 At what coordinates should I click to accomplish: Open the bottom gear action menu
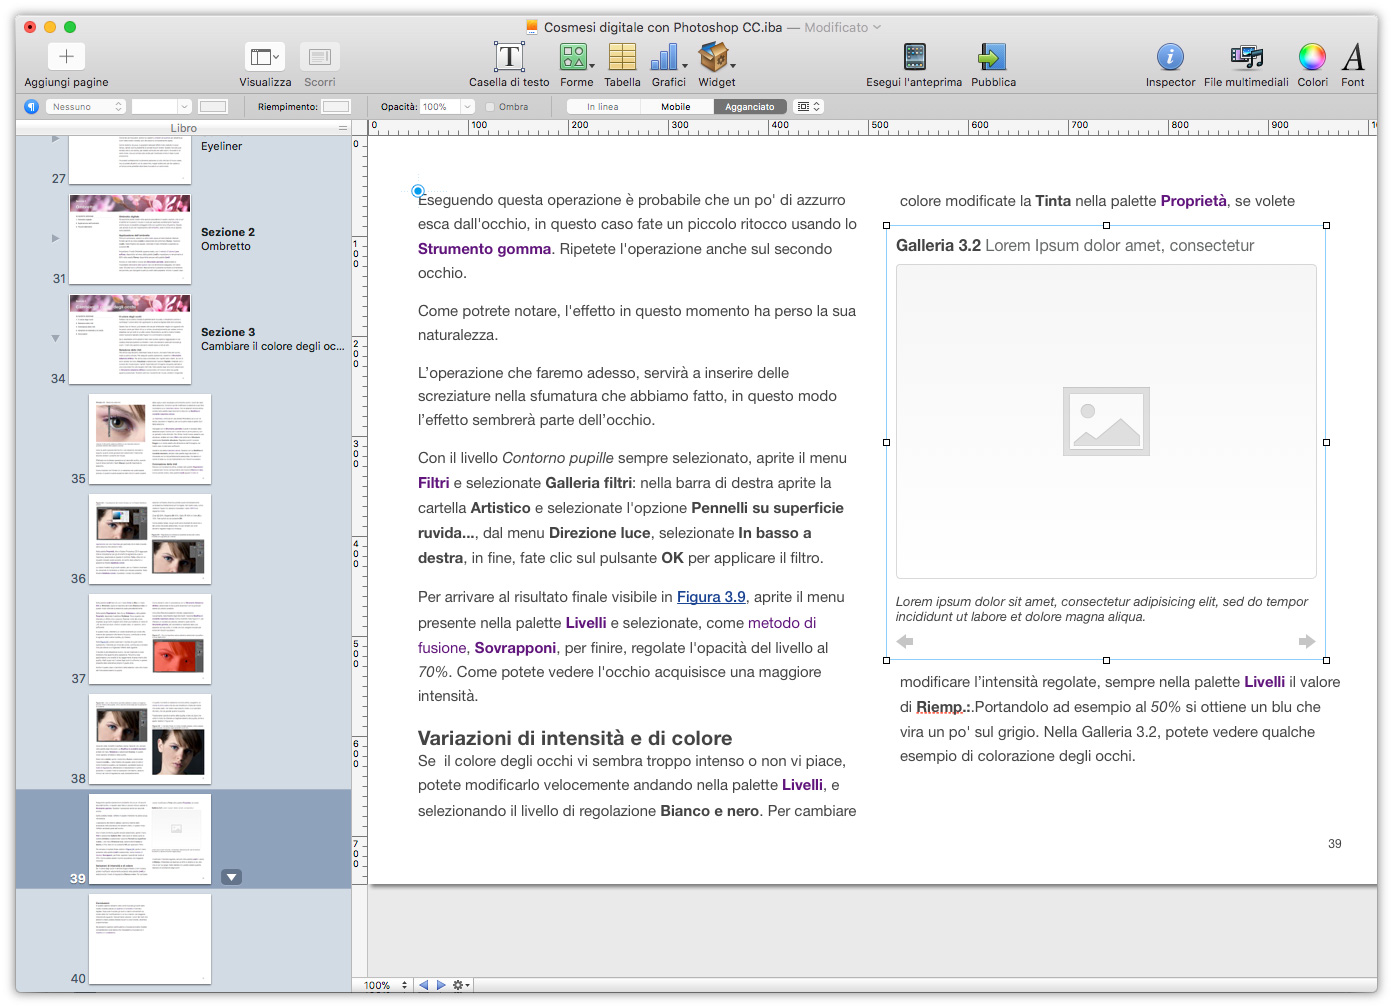pyautogui.click(x=461, y=985)
